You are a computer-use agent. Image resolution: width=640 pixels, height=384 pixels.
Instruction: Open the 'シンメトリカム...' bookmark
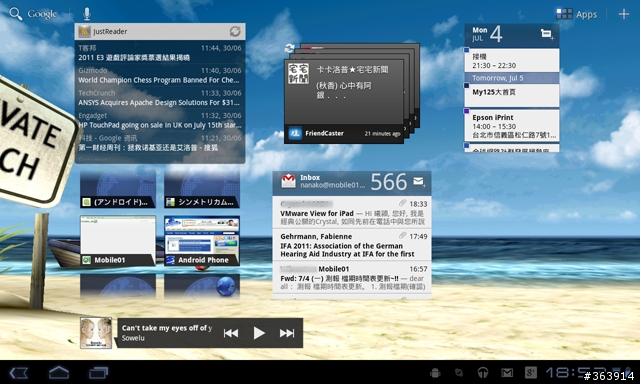202,190
